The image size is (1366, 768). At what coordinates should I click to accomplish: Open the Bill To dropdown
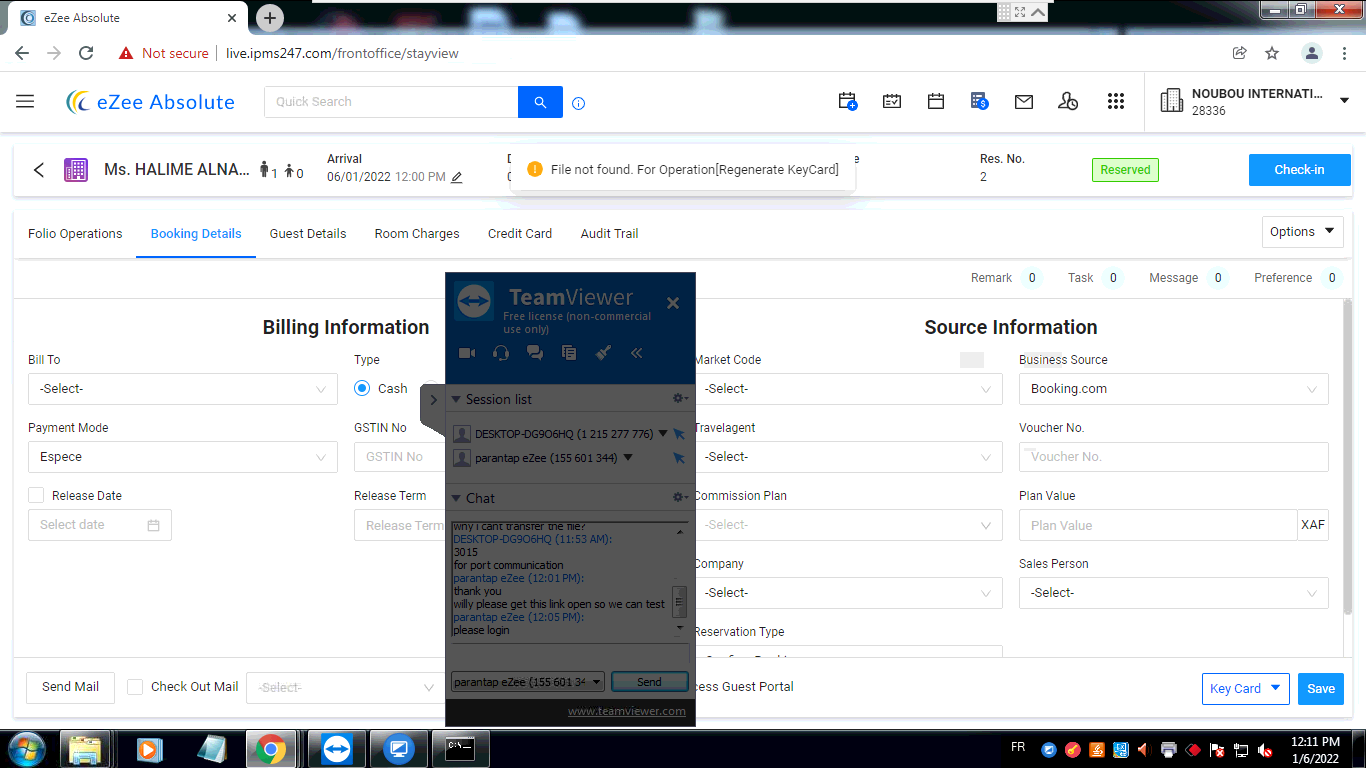pos(183,389)
